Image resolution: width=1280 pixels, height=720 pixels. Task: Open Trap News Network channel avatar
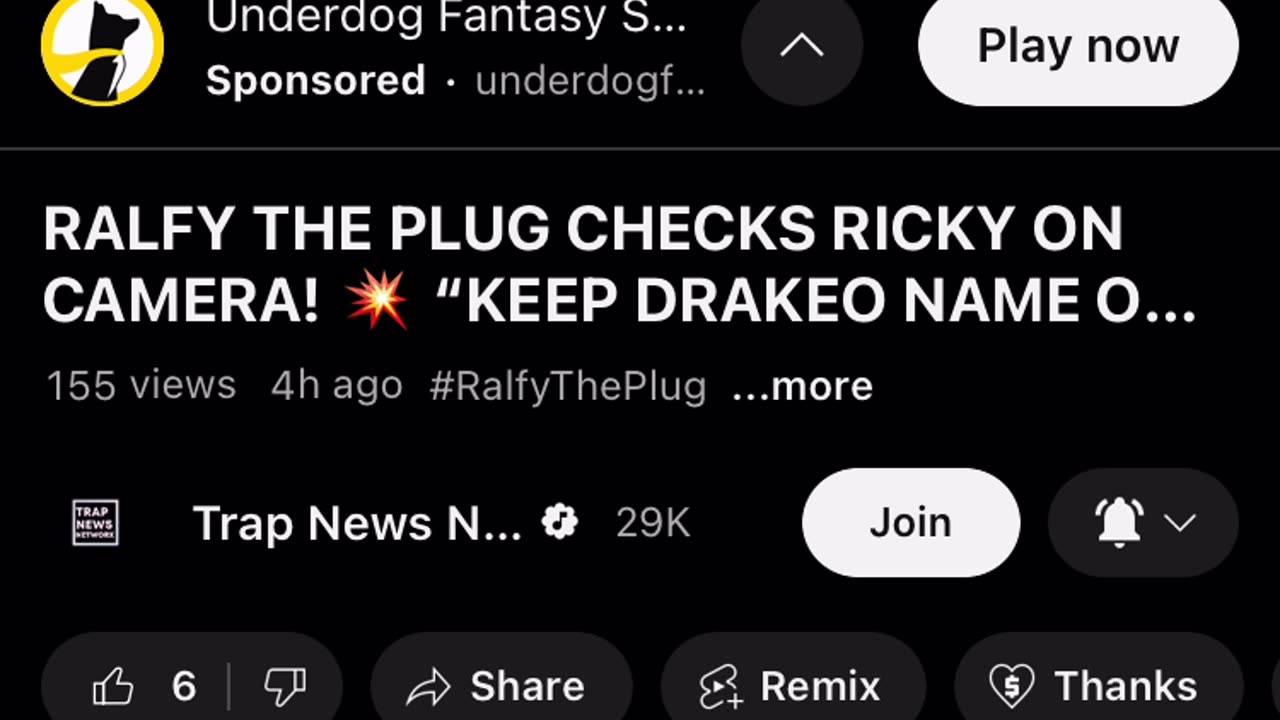96,522
